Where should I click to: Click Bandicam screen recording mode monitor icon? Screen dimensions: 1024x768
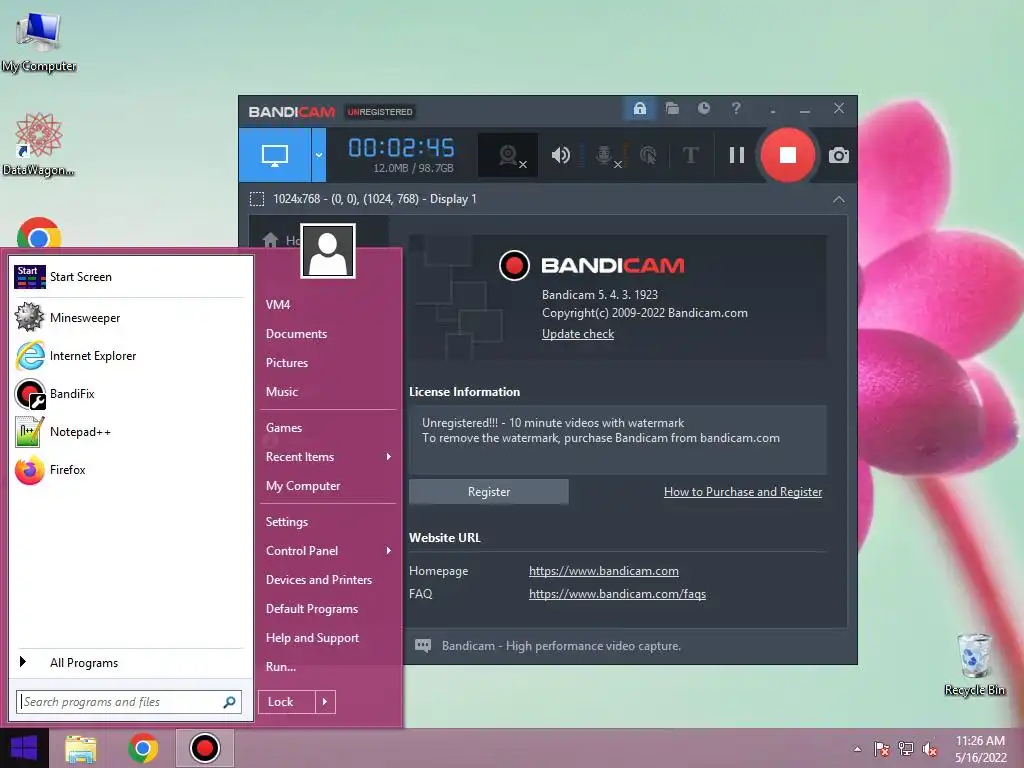274,155
